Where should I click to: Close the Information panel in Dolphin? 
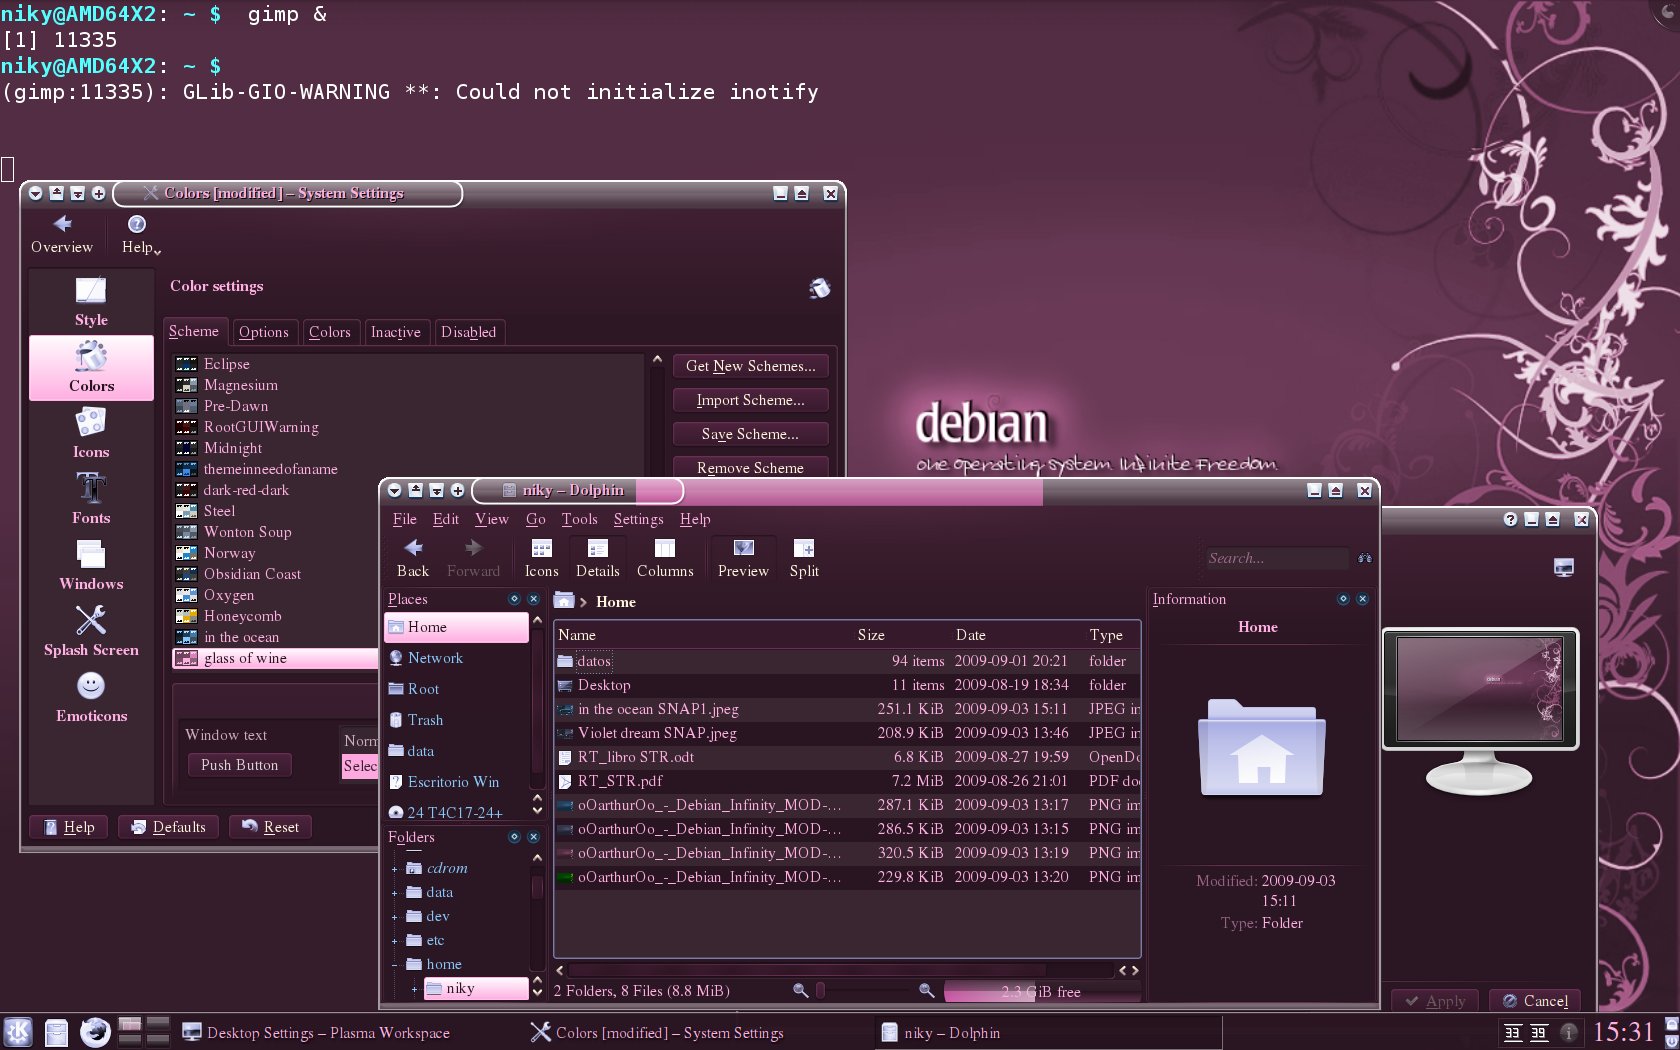pyautogui.click(x=1362, y=599)
